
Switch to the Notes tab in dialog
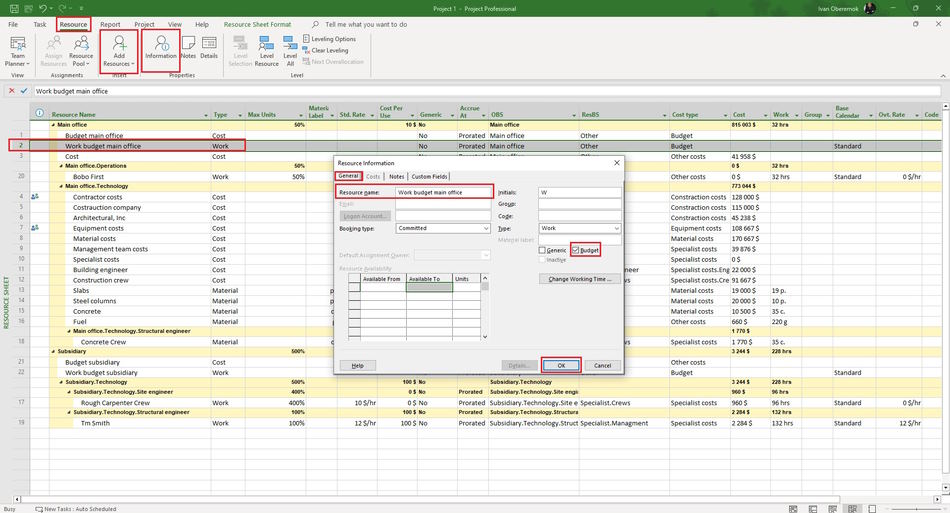(x=396, y=176)
